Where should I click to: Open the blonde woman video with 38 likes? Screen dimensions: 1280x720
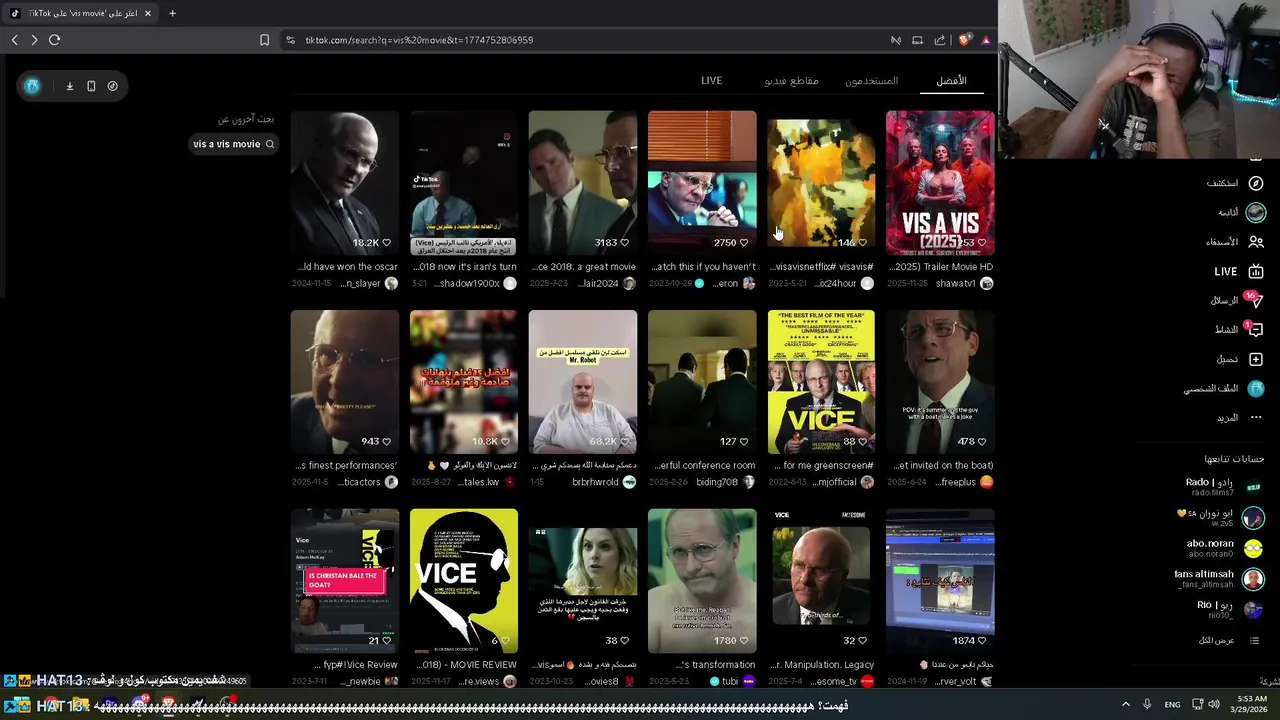[x=583, y=581]
